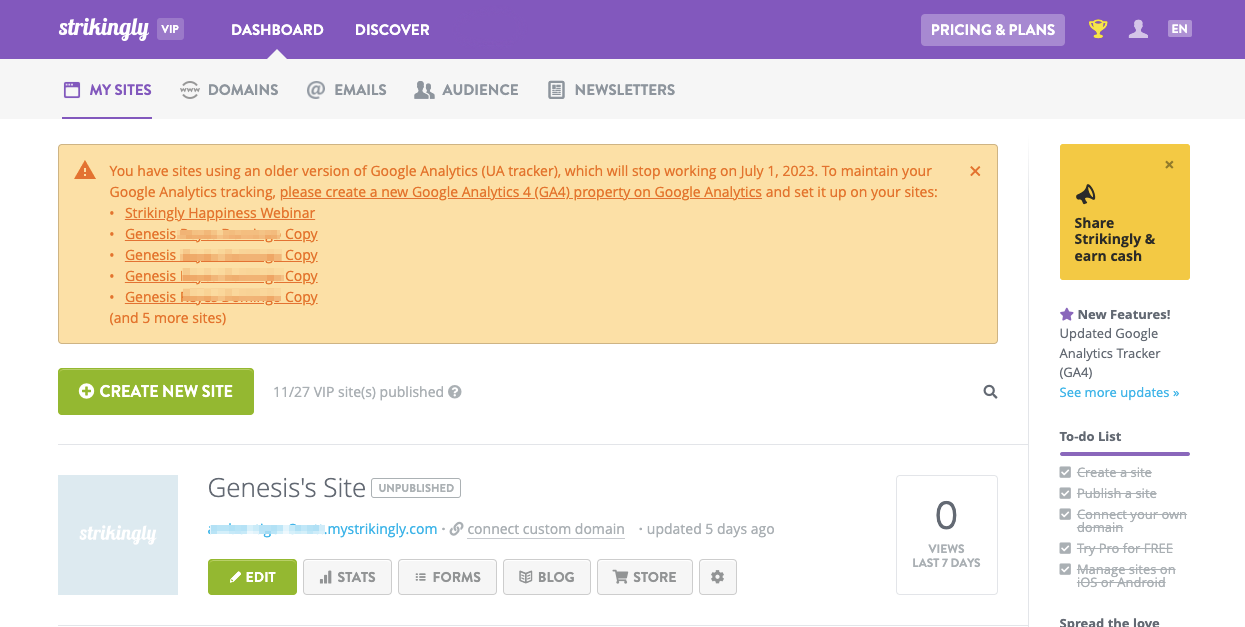
Task: Open the trophy rewards icon
Action: tap(1098, 29)
